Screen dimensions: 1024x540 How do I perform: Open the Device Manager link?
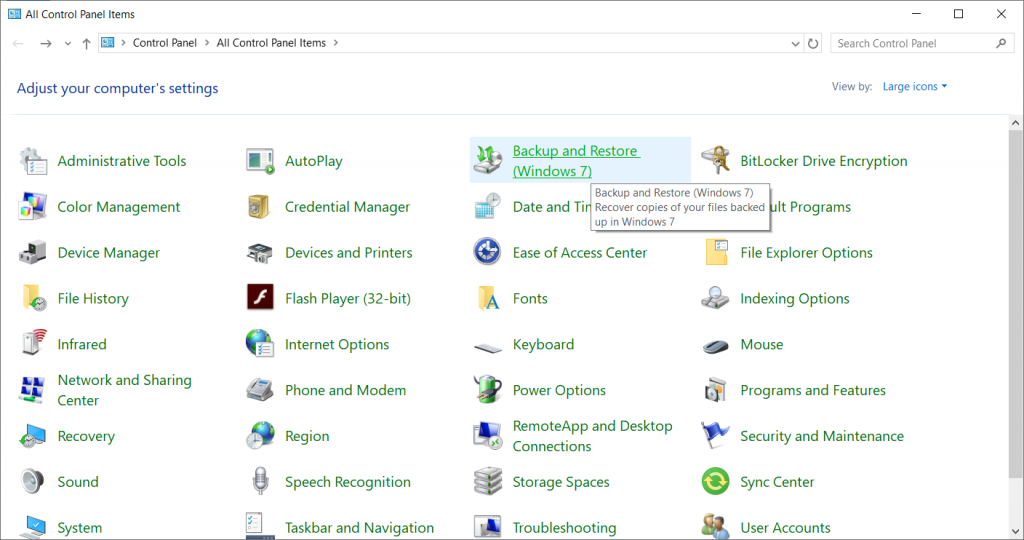108,253
